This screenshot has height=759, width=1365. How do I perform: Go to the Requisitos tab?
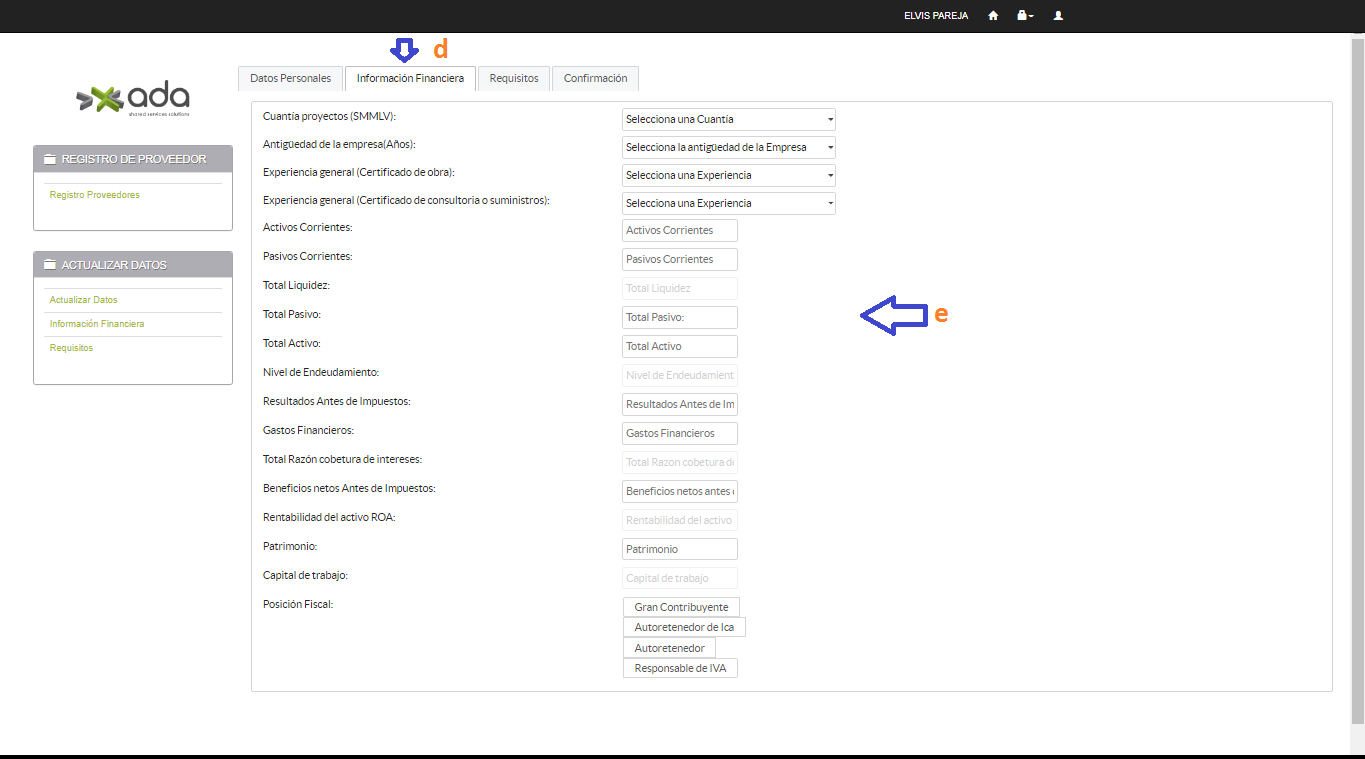click(513, 79)
